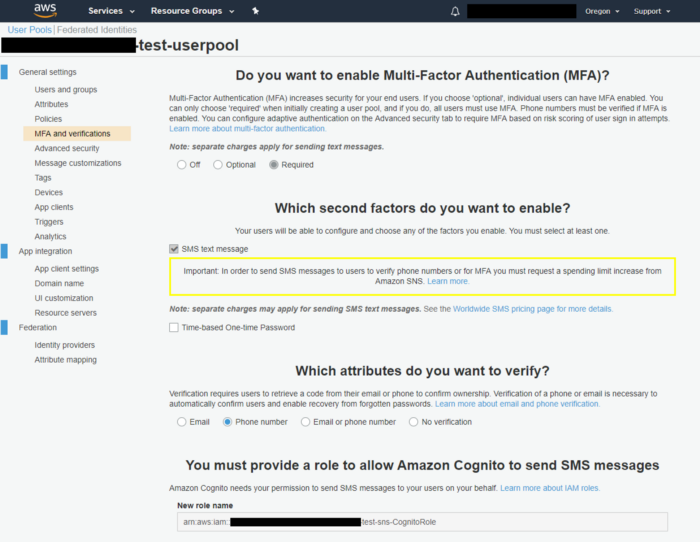This screenshot has height=542, width=700.
Task: Expand the Resource Groups dropdown
Action: point(192,11)
